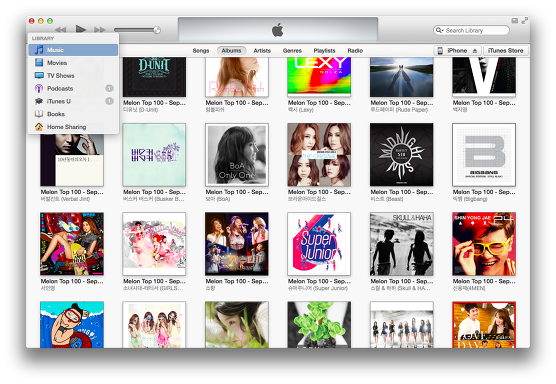Open the Beast Midnight Sun album
The image size is (556, 384).
[401, 155]
